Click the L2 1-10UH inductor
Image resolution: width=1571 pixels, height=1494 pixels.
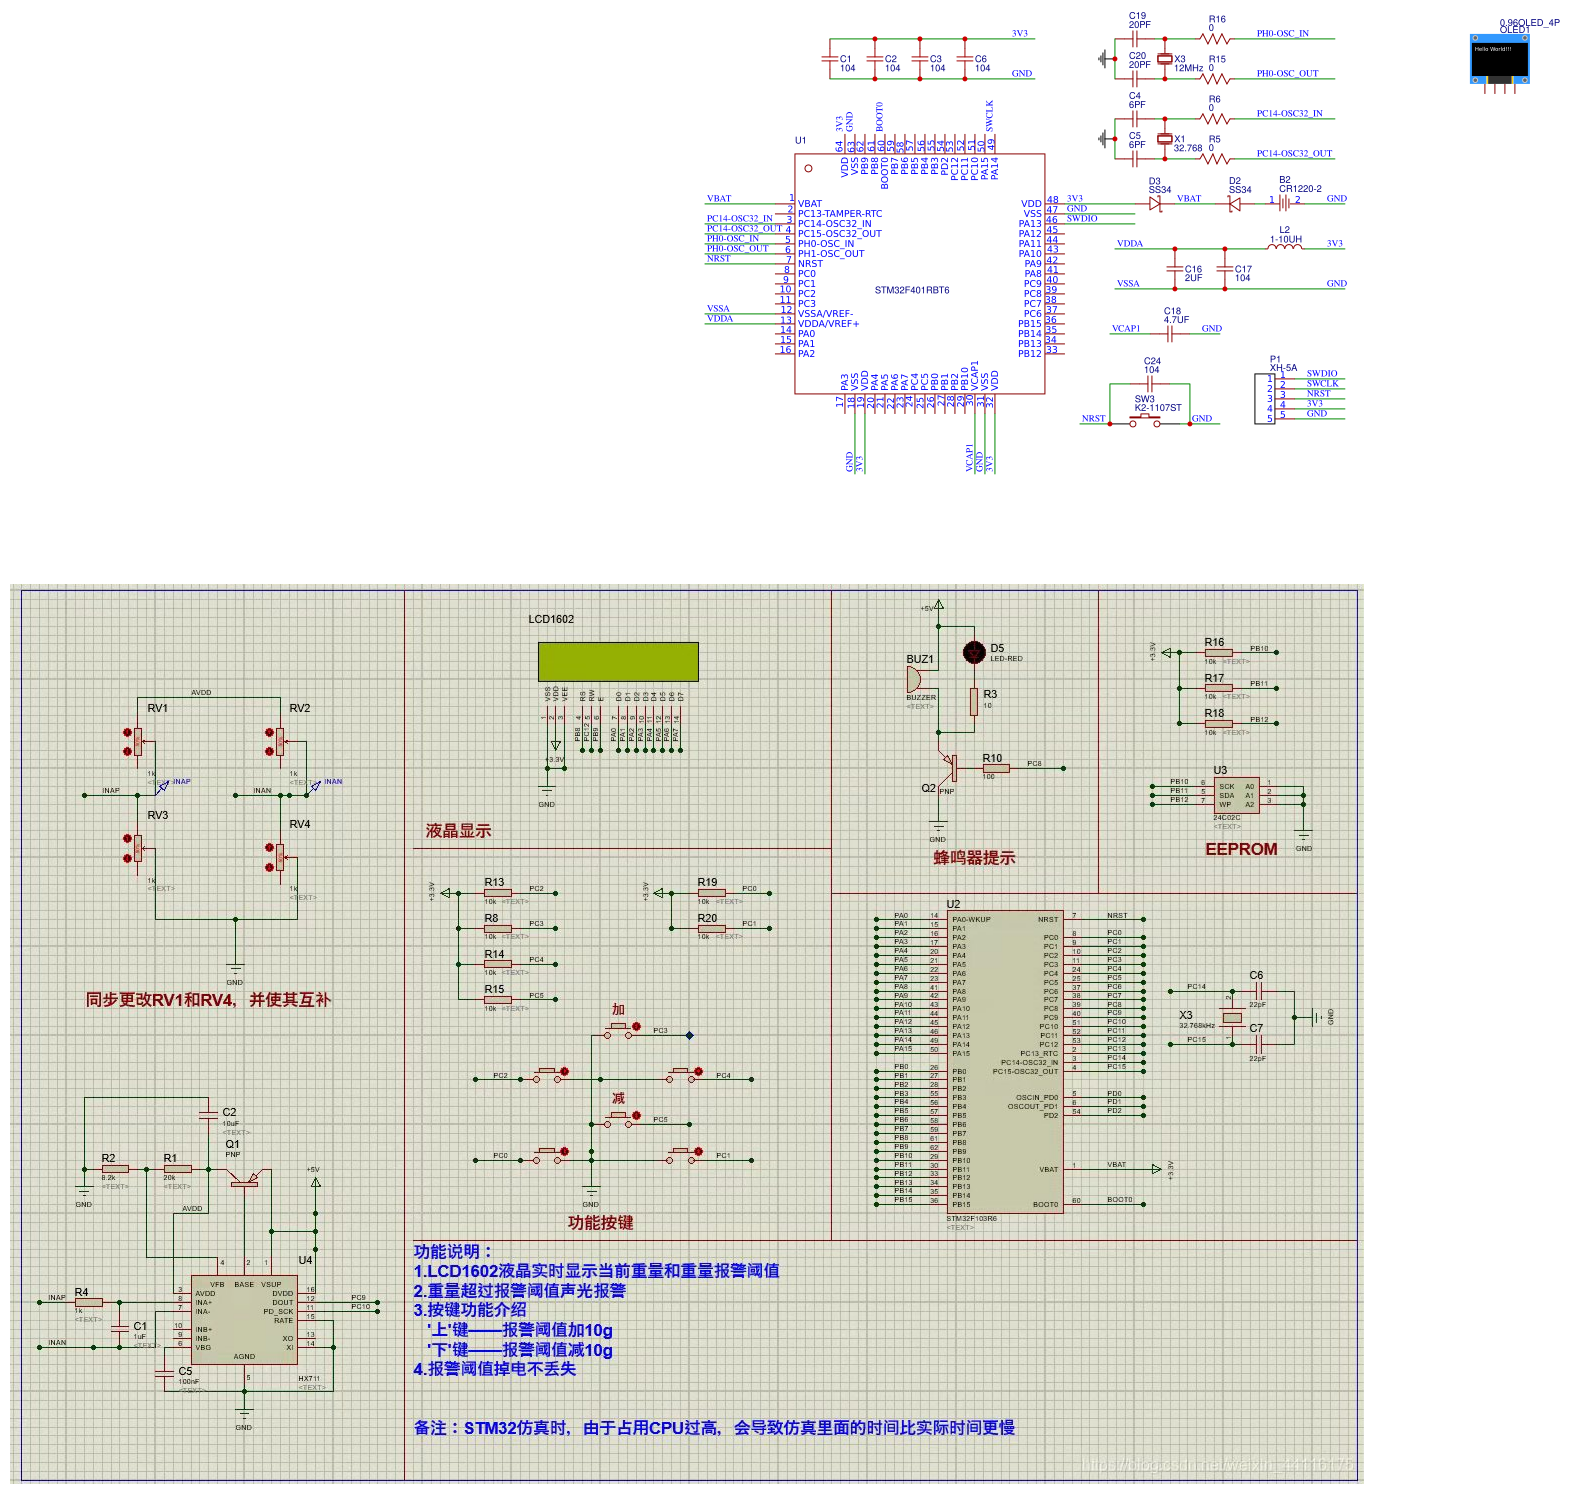pyautogui.click(x=1285, y=245)
